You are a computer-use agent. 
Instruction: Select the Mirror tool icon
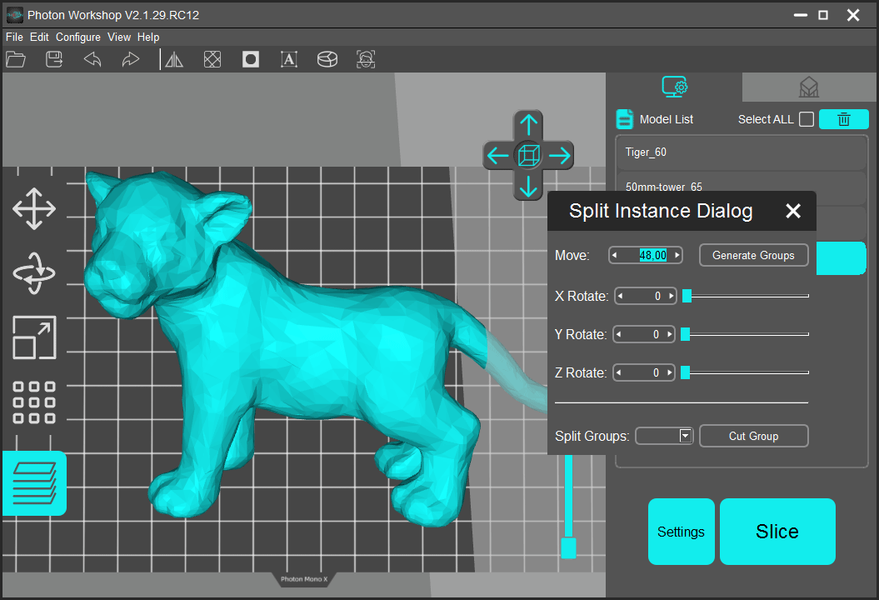[x=174, y=60]
